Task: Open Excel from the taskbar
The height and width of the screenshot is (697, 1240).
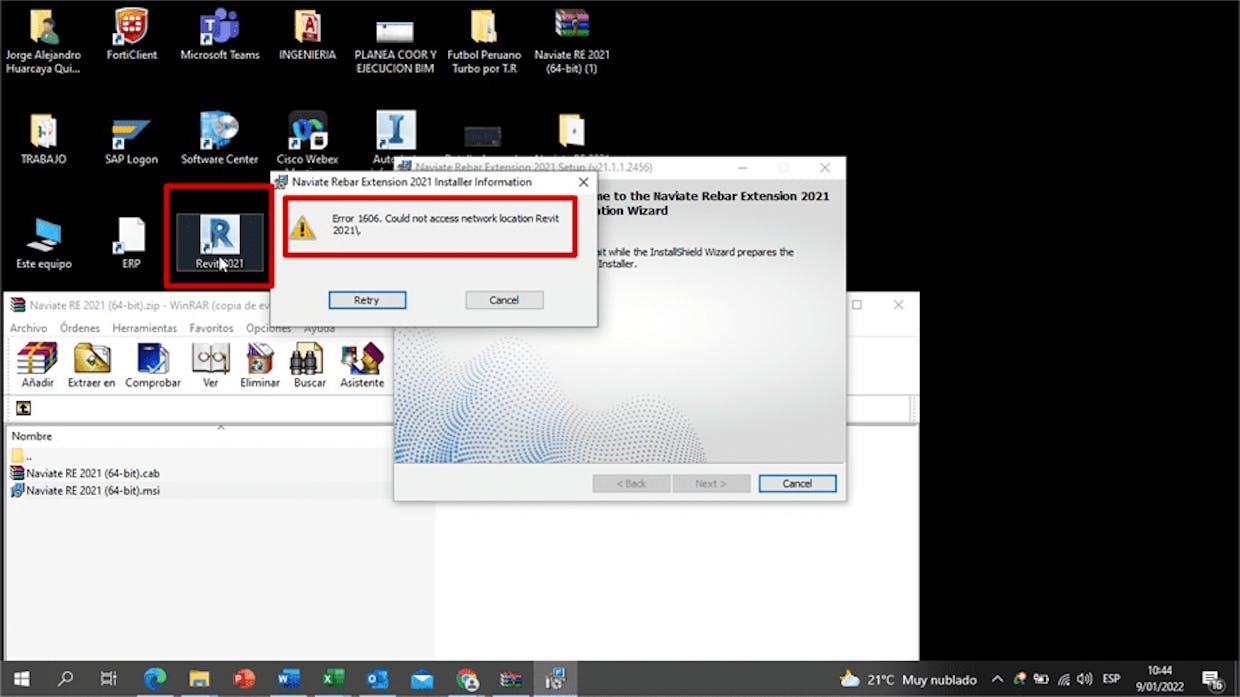Action: pos(333,679)
